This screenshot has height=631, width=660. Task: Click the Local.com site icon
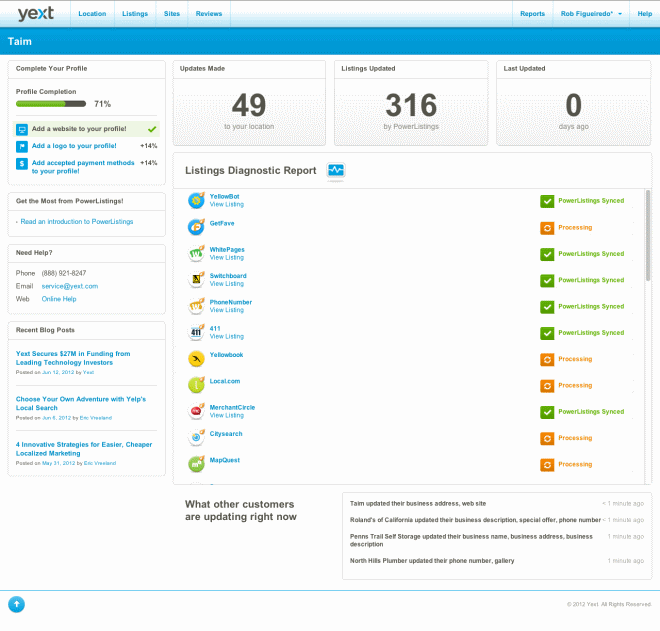pyautogui.click(x=196, y=385)
